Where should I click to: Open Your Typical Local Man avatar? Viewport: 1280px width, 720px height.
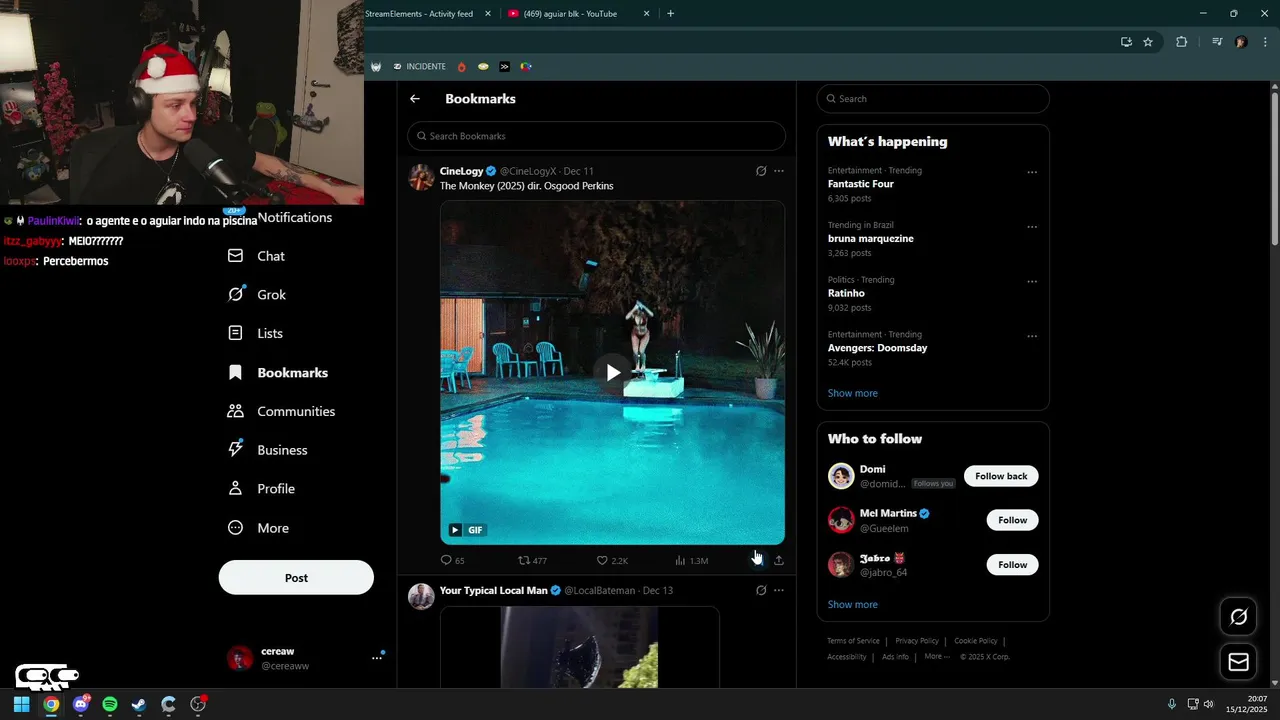pyautogui.click(x=421, y=596)
